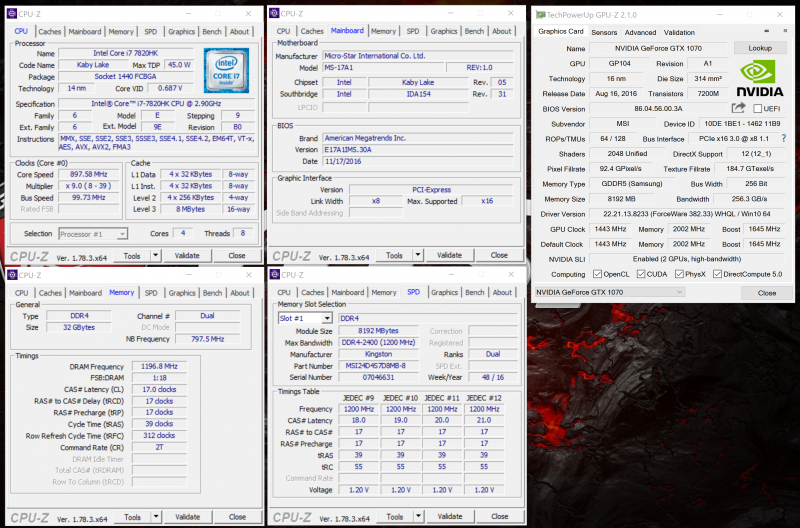Click the GPU-Z BIOS Version value 86.04.56.00.3A
Image resolution: width=800 pixels, height=528 pixels.
[658, 109]
